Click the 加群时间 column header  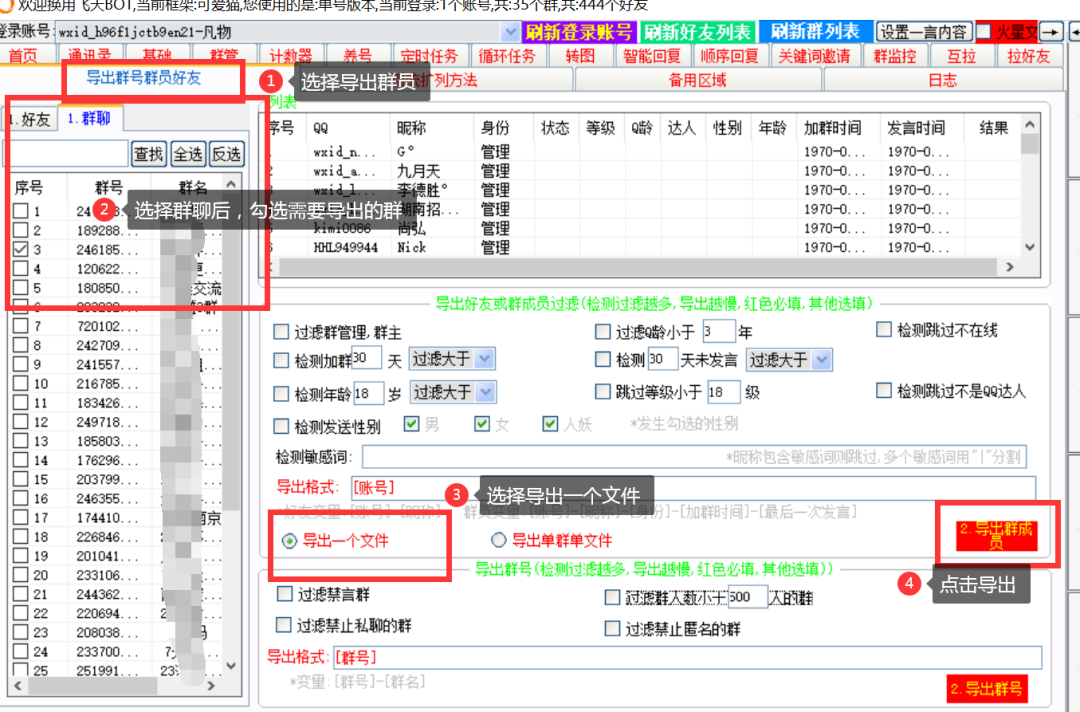tap(832, 128)
